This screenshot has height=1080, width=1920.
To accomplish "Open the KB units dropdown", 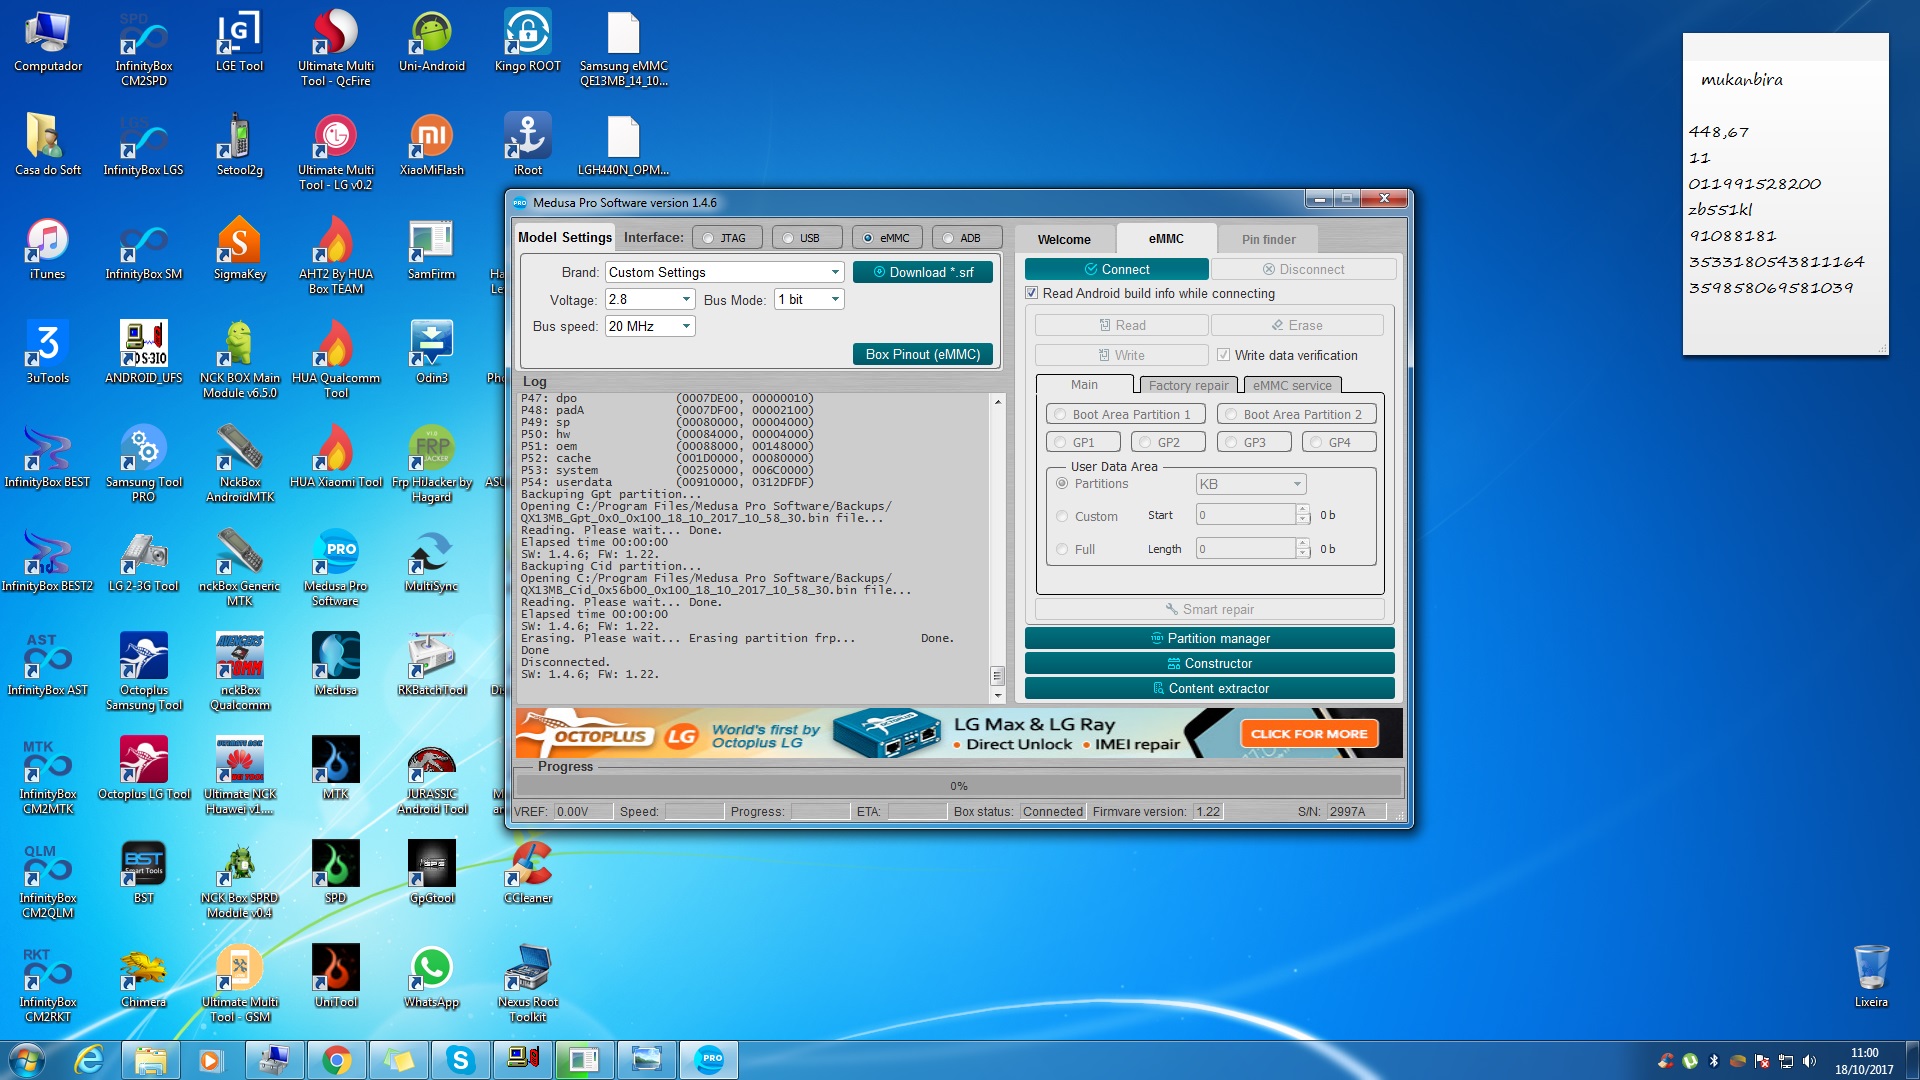I will [1251, 484].
